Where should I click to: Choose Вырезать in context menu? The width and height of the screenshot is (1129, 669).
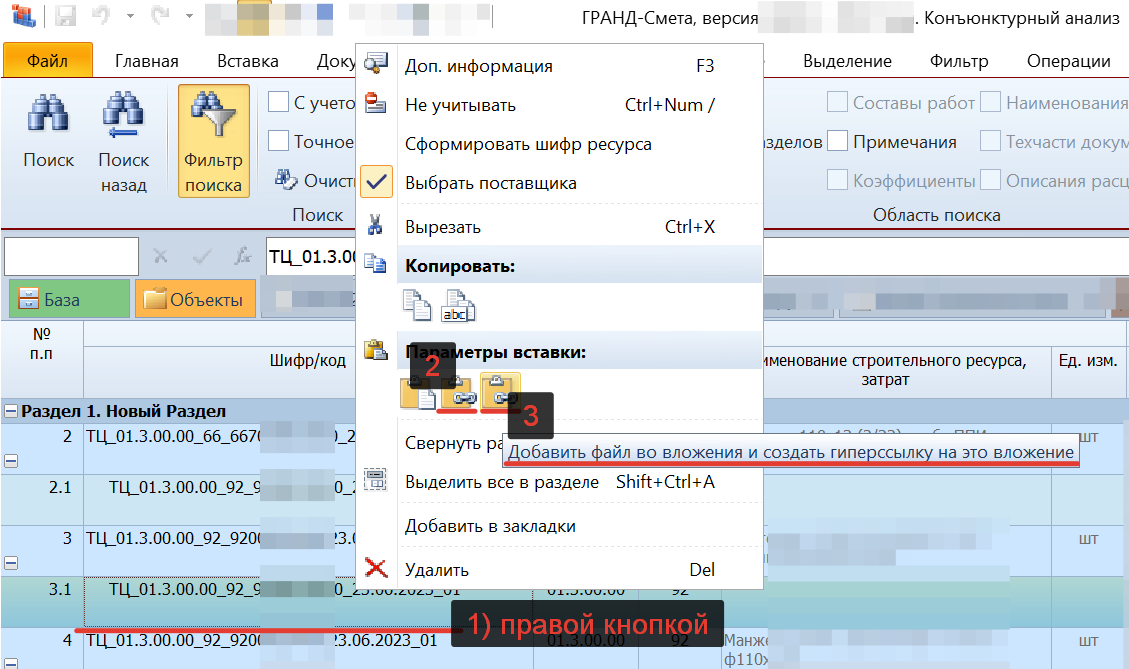tap(559, 226)
